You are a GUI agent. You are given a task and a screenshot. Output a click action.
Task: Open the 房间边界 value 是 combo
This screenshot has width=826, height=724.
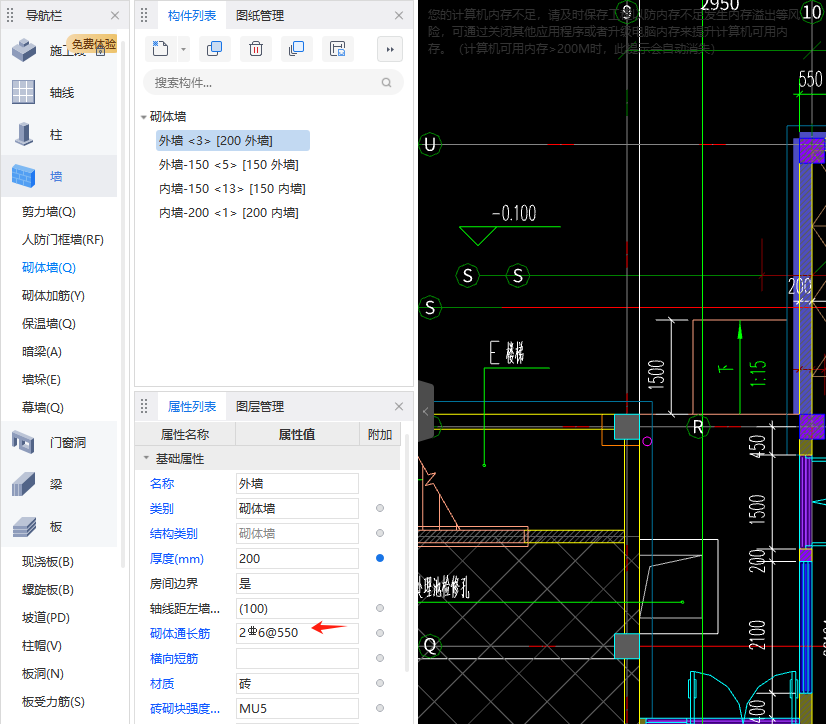297,583
